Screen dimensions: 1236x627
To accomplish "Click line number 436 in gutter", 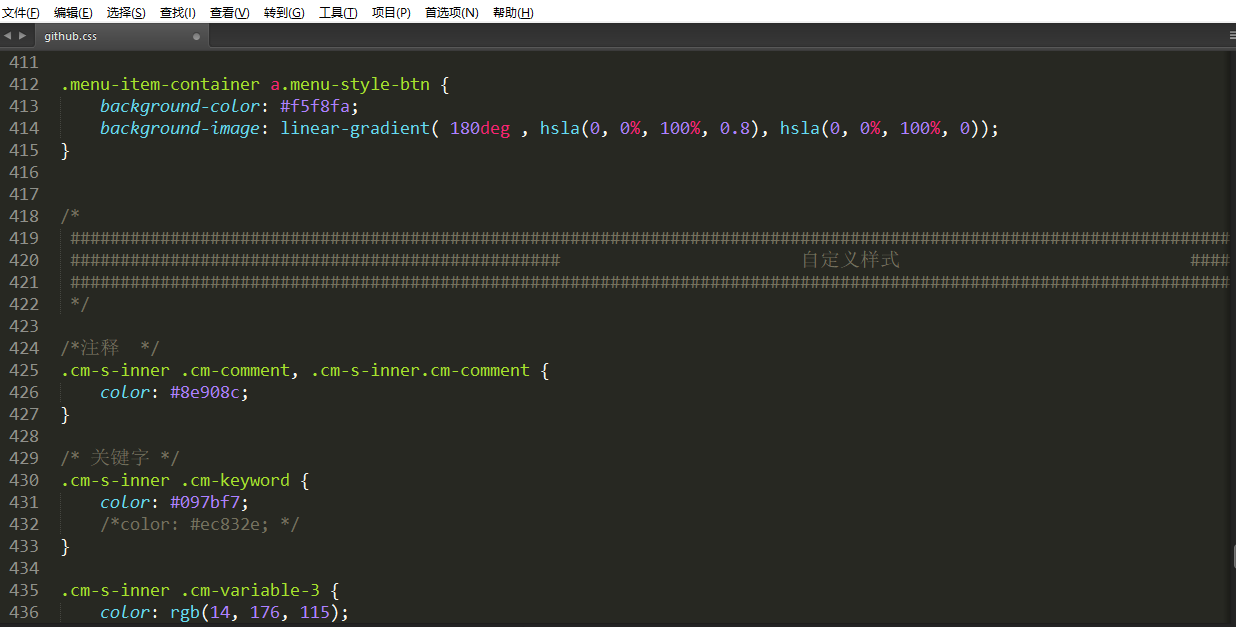I will click(24, 613).
